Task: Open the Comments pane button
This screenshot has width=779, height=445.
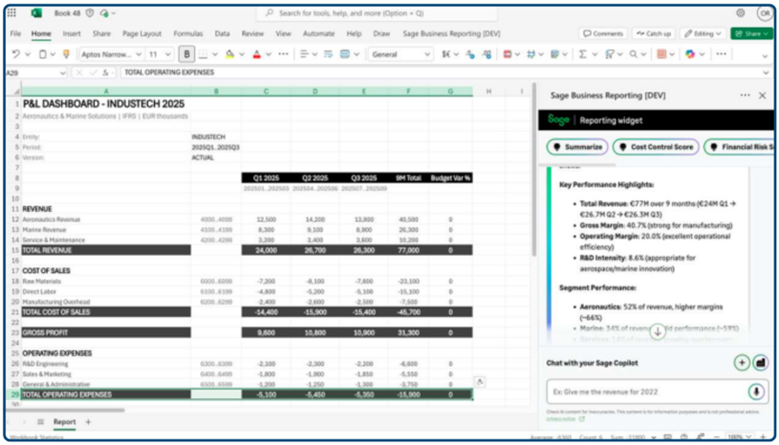Action: point(602,33)
